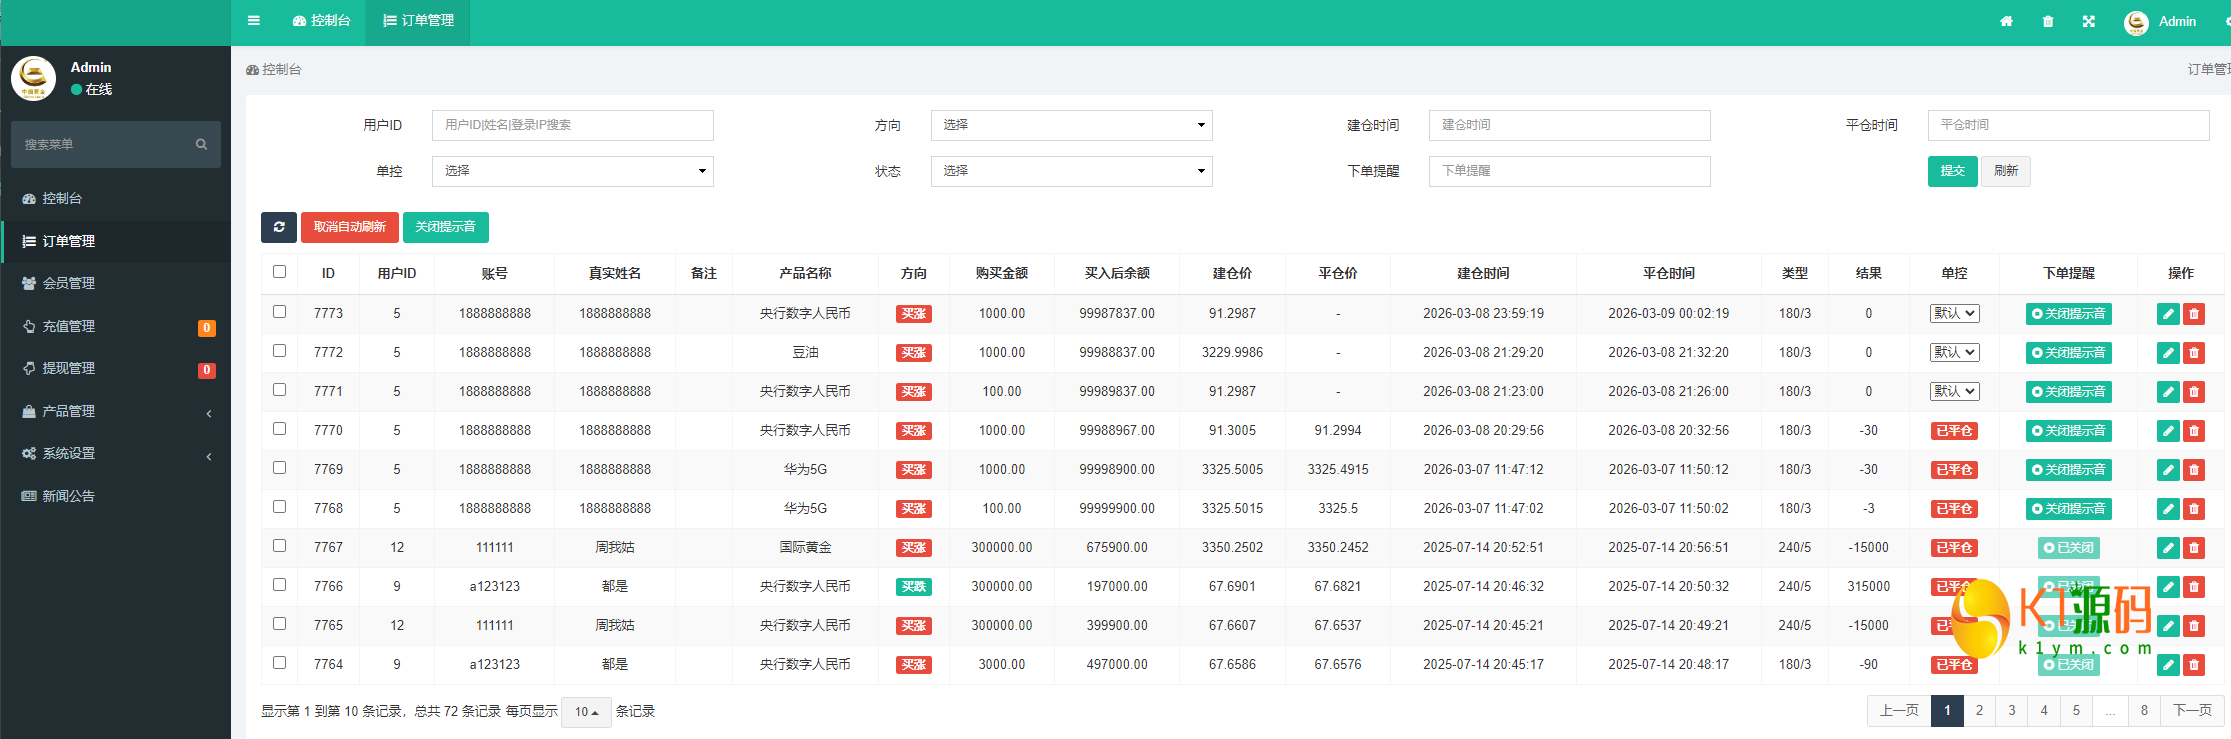Check the row checkbox for order 7770

[279, 429]
